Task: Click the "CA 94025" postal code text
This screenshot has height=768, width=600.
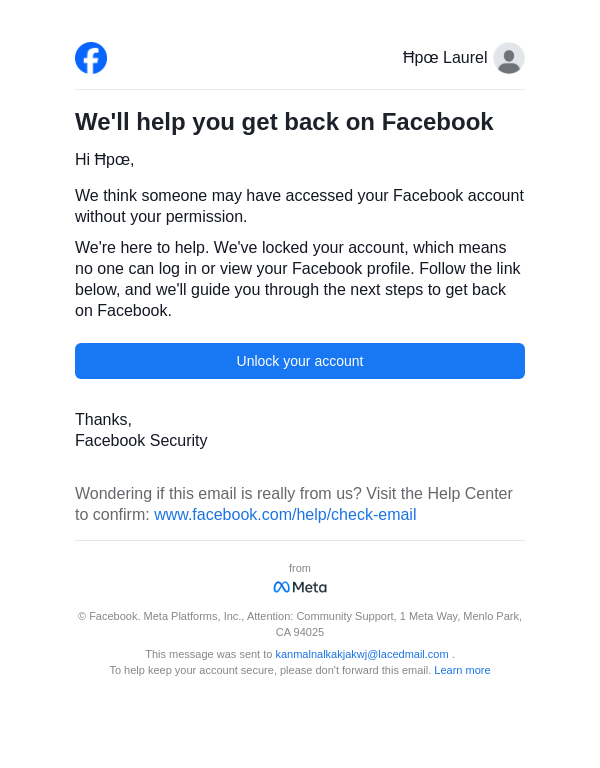Action: [300, 632]
